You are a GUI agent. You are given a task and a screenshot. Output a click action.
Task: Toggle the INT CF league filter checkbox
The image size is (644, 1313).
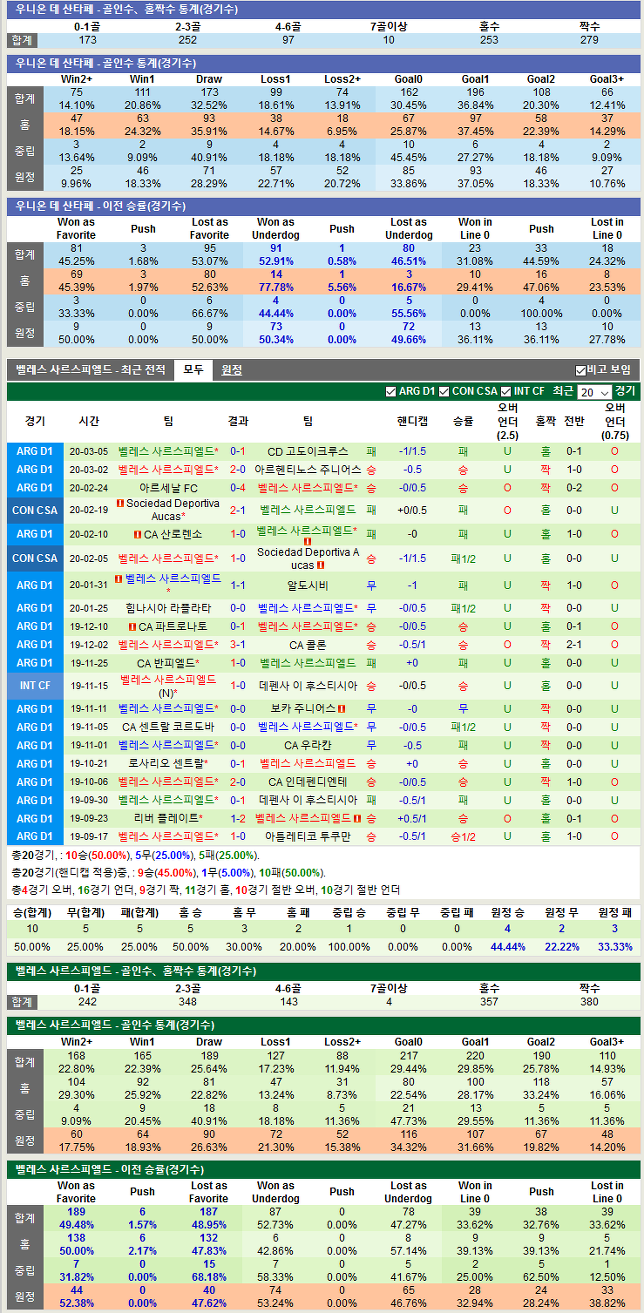[x=507, y=392]
